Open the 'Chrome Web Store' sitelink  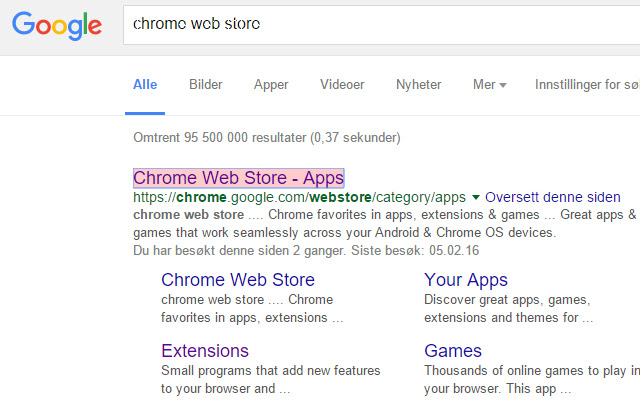pyautogui.click(x=238, y=280)
